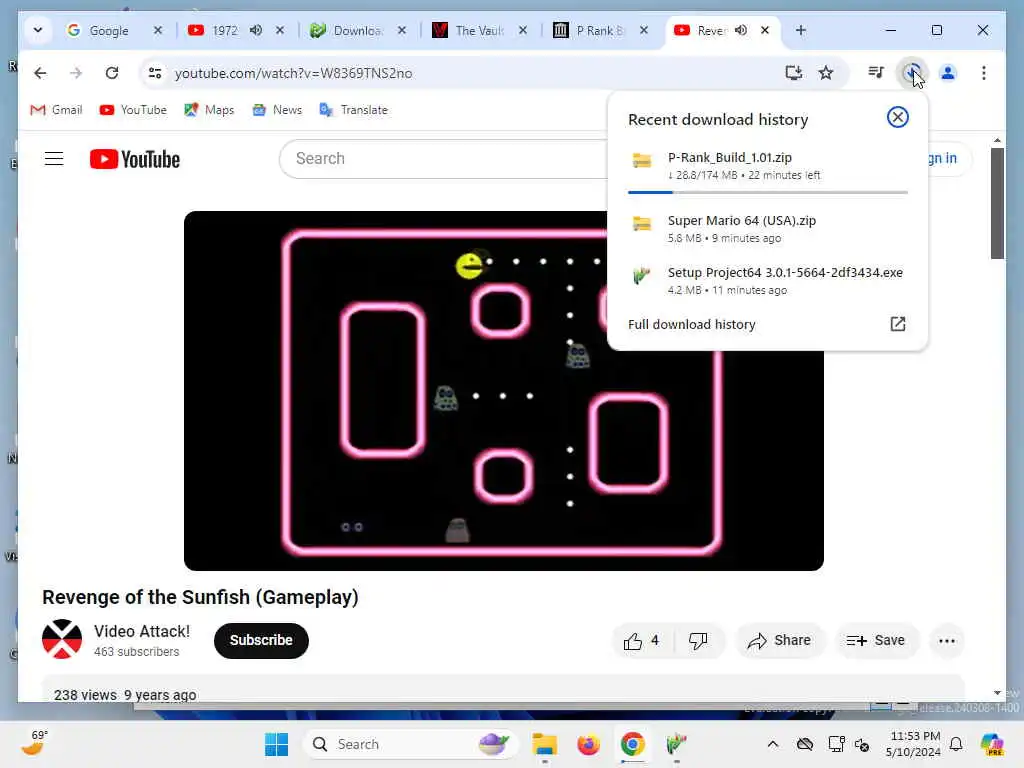Image resolution: width=1024 pixels, height=768 pixels.
Task: Open Translate bookmark
Action: pyautogui.click(x=353, y=110)
